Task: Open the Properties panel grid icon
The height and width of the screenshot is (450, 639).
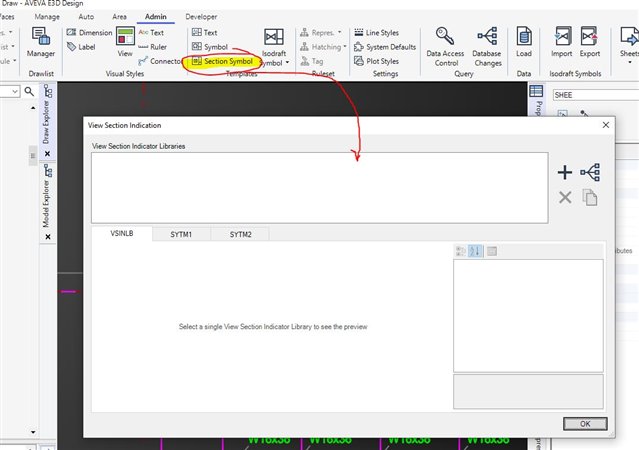Action: tap(536, 91)
